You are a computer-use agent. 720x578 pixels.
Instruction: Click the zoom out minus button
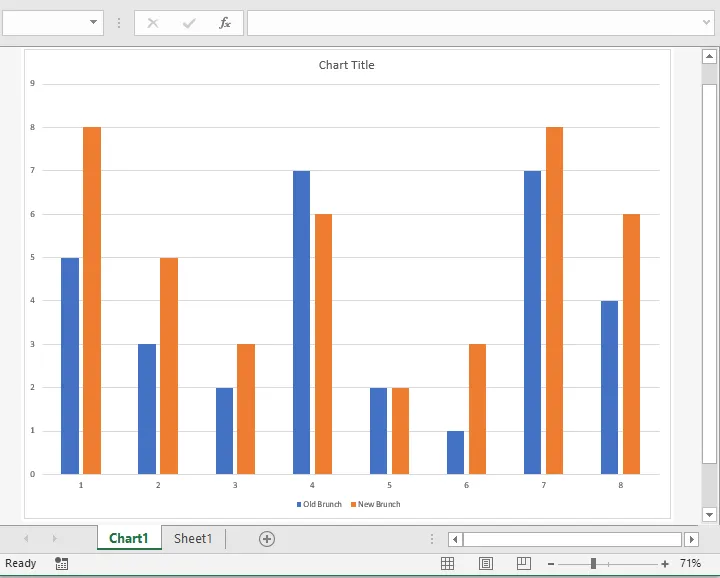551,564
